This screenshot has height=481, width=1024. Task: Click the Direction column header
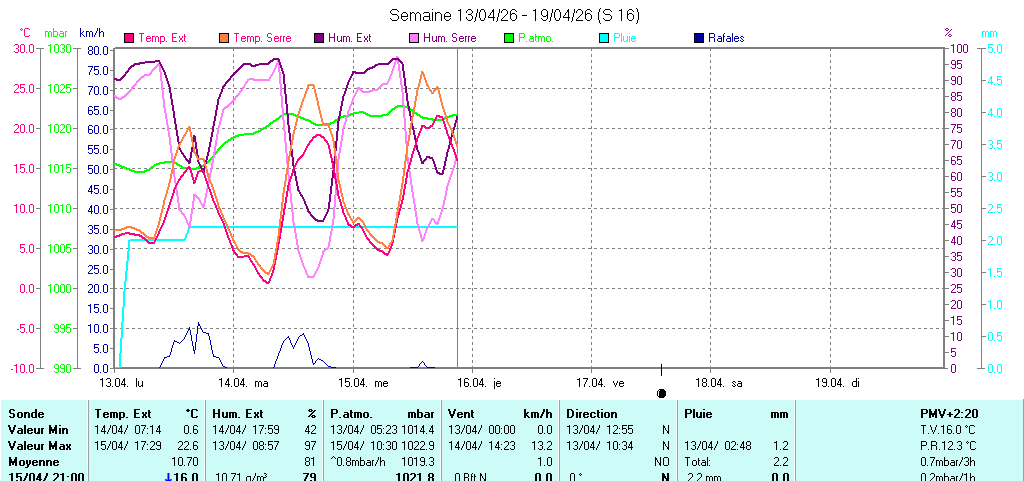592,413
